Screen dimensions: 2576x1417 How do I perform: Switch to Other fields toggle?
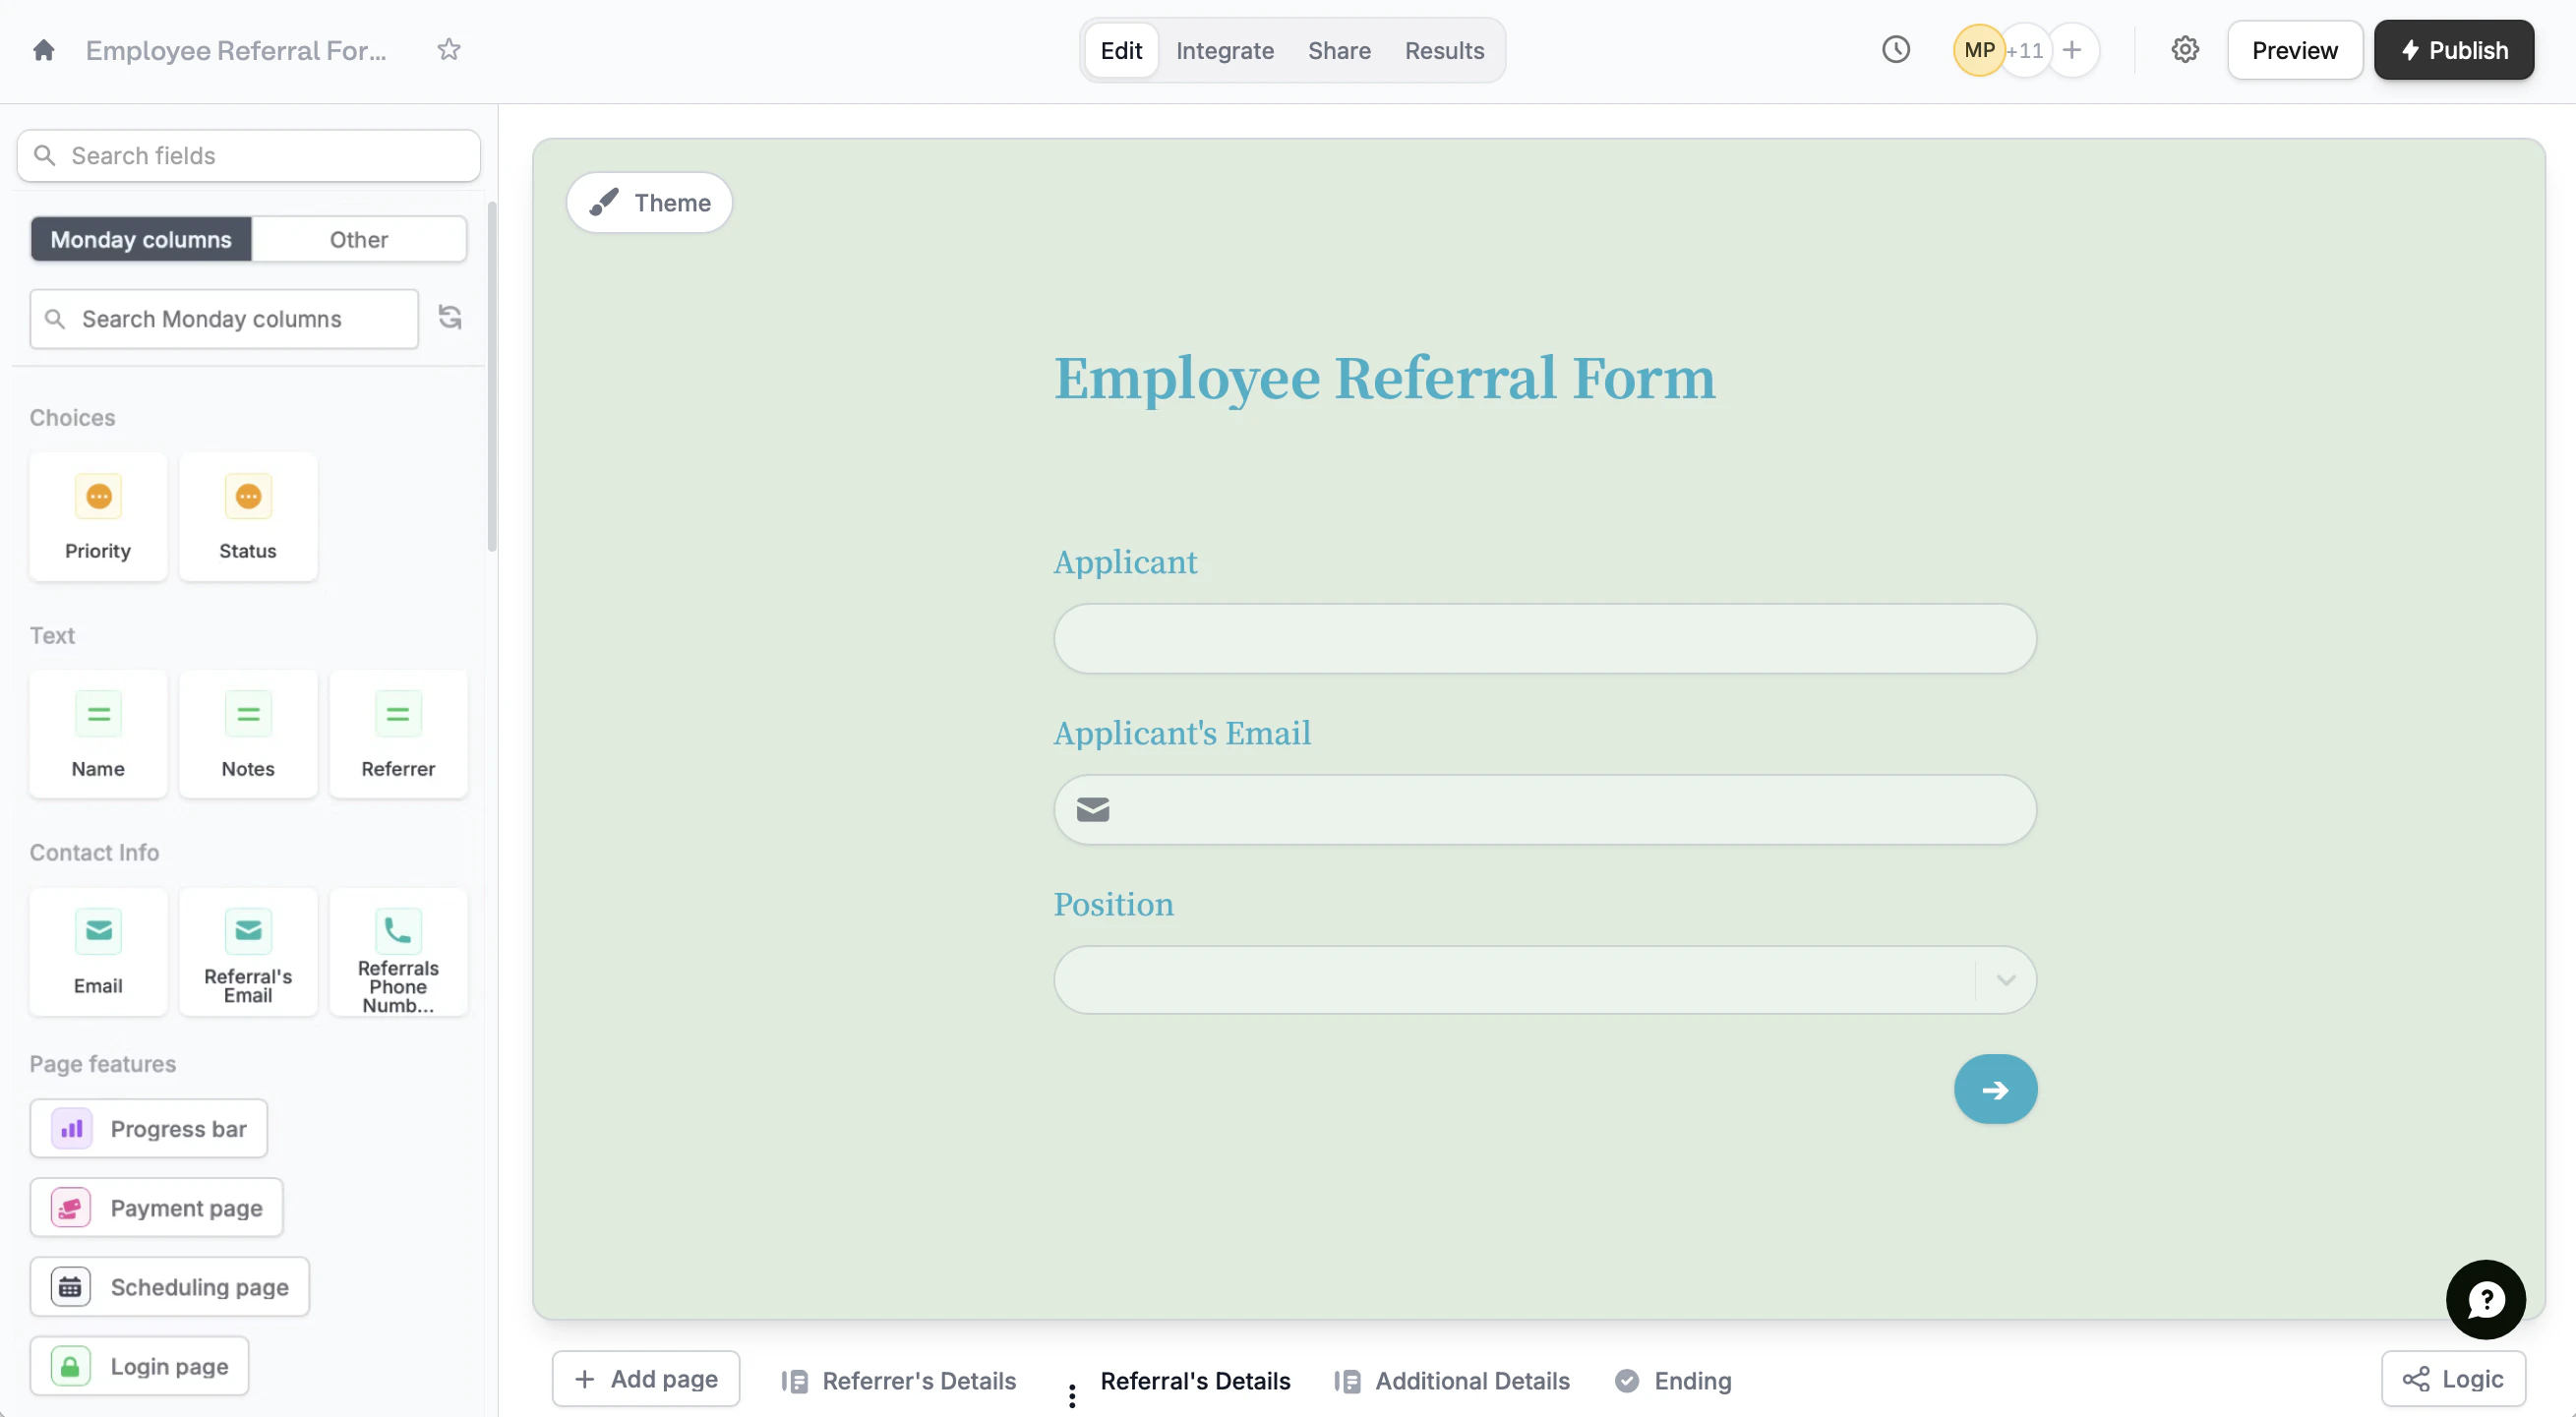pos(358,240)
